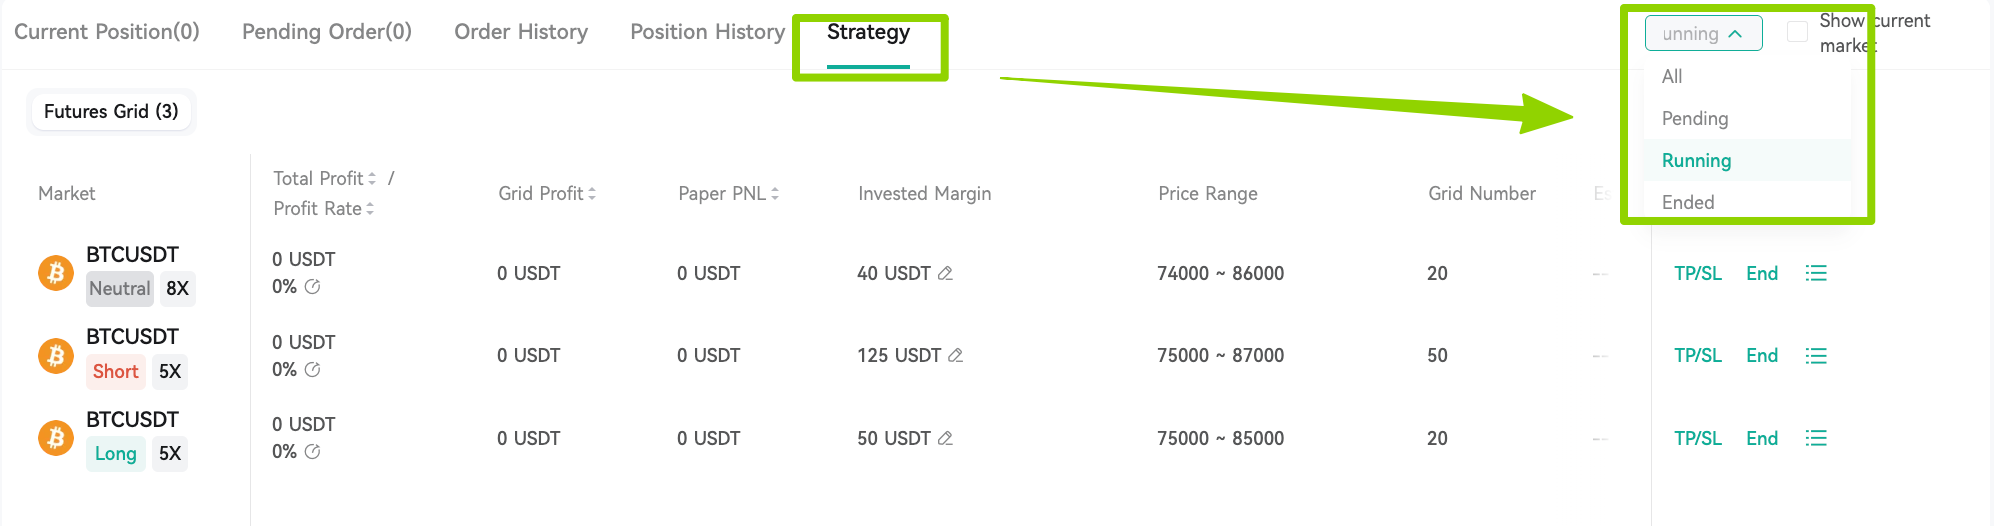Image resolution: width=1994 pixels, height=526 pixels.
Task: Toggle Show current market checkbox
Action: coord(1797,32)
